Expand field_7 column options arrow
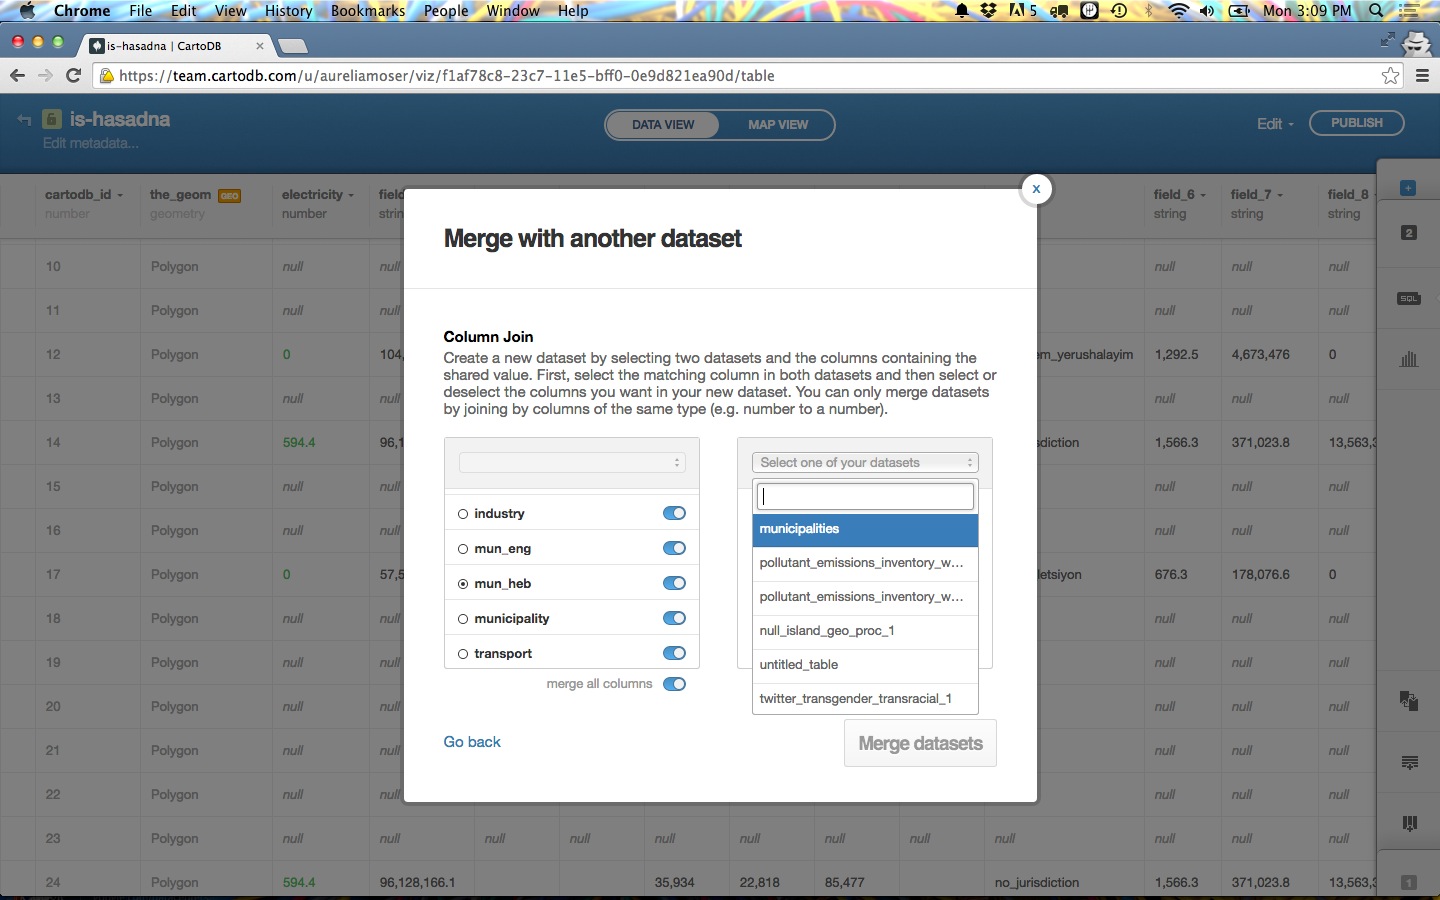 click(1280, 196)
